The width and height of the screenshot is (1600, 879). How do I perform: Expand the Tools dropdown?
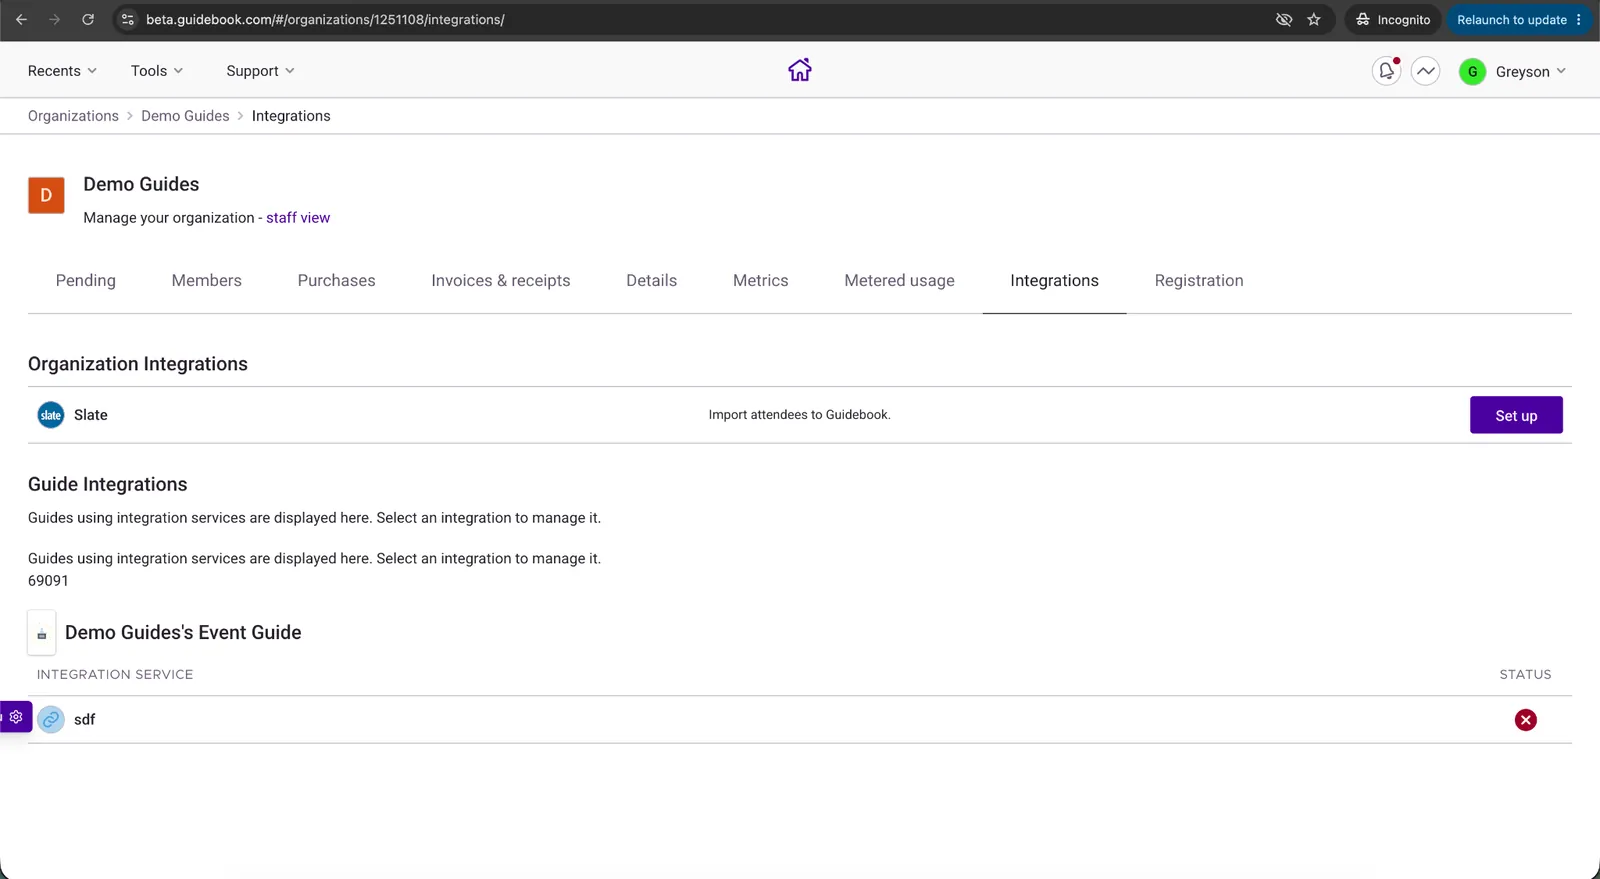157,71
